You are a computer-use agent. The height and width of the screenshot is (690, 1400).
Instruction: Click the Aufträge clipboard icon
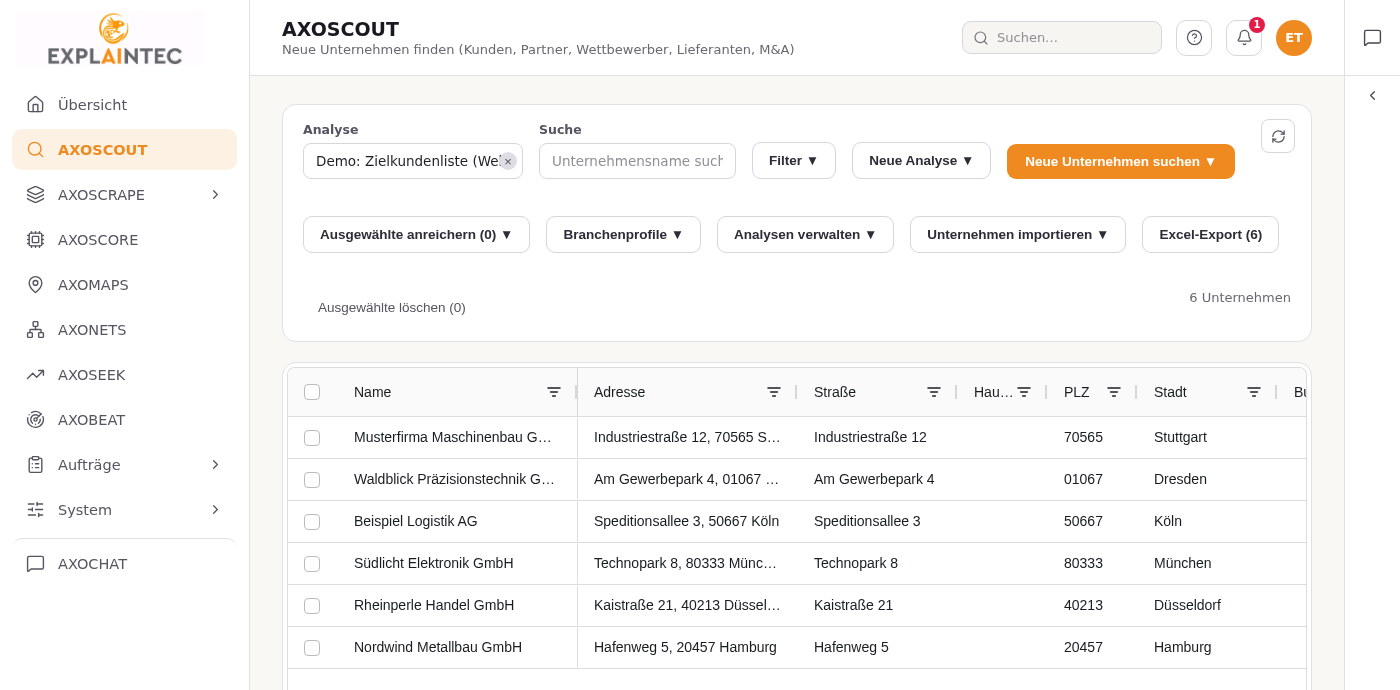(35, 465)
